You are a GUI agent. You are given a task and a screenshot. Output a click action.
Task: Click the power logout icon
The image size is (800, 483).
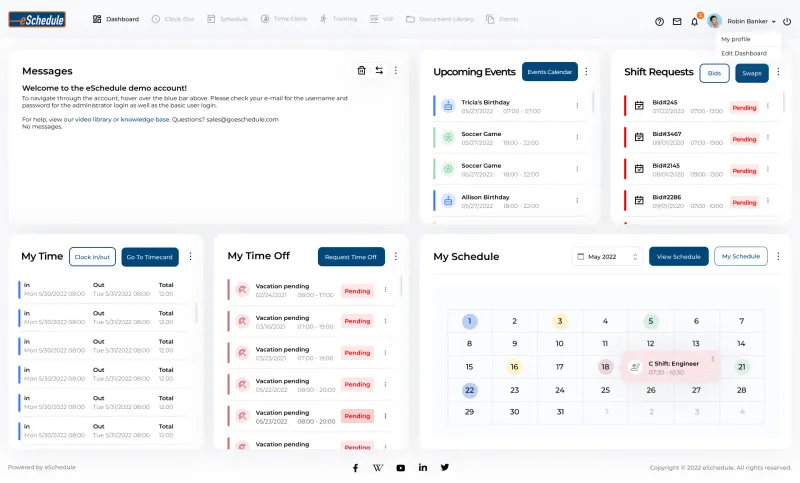coord(787,21)
